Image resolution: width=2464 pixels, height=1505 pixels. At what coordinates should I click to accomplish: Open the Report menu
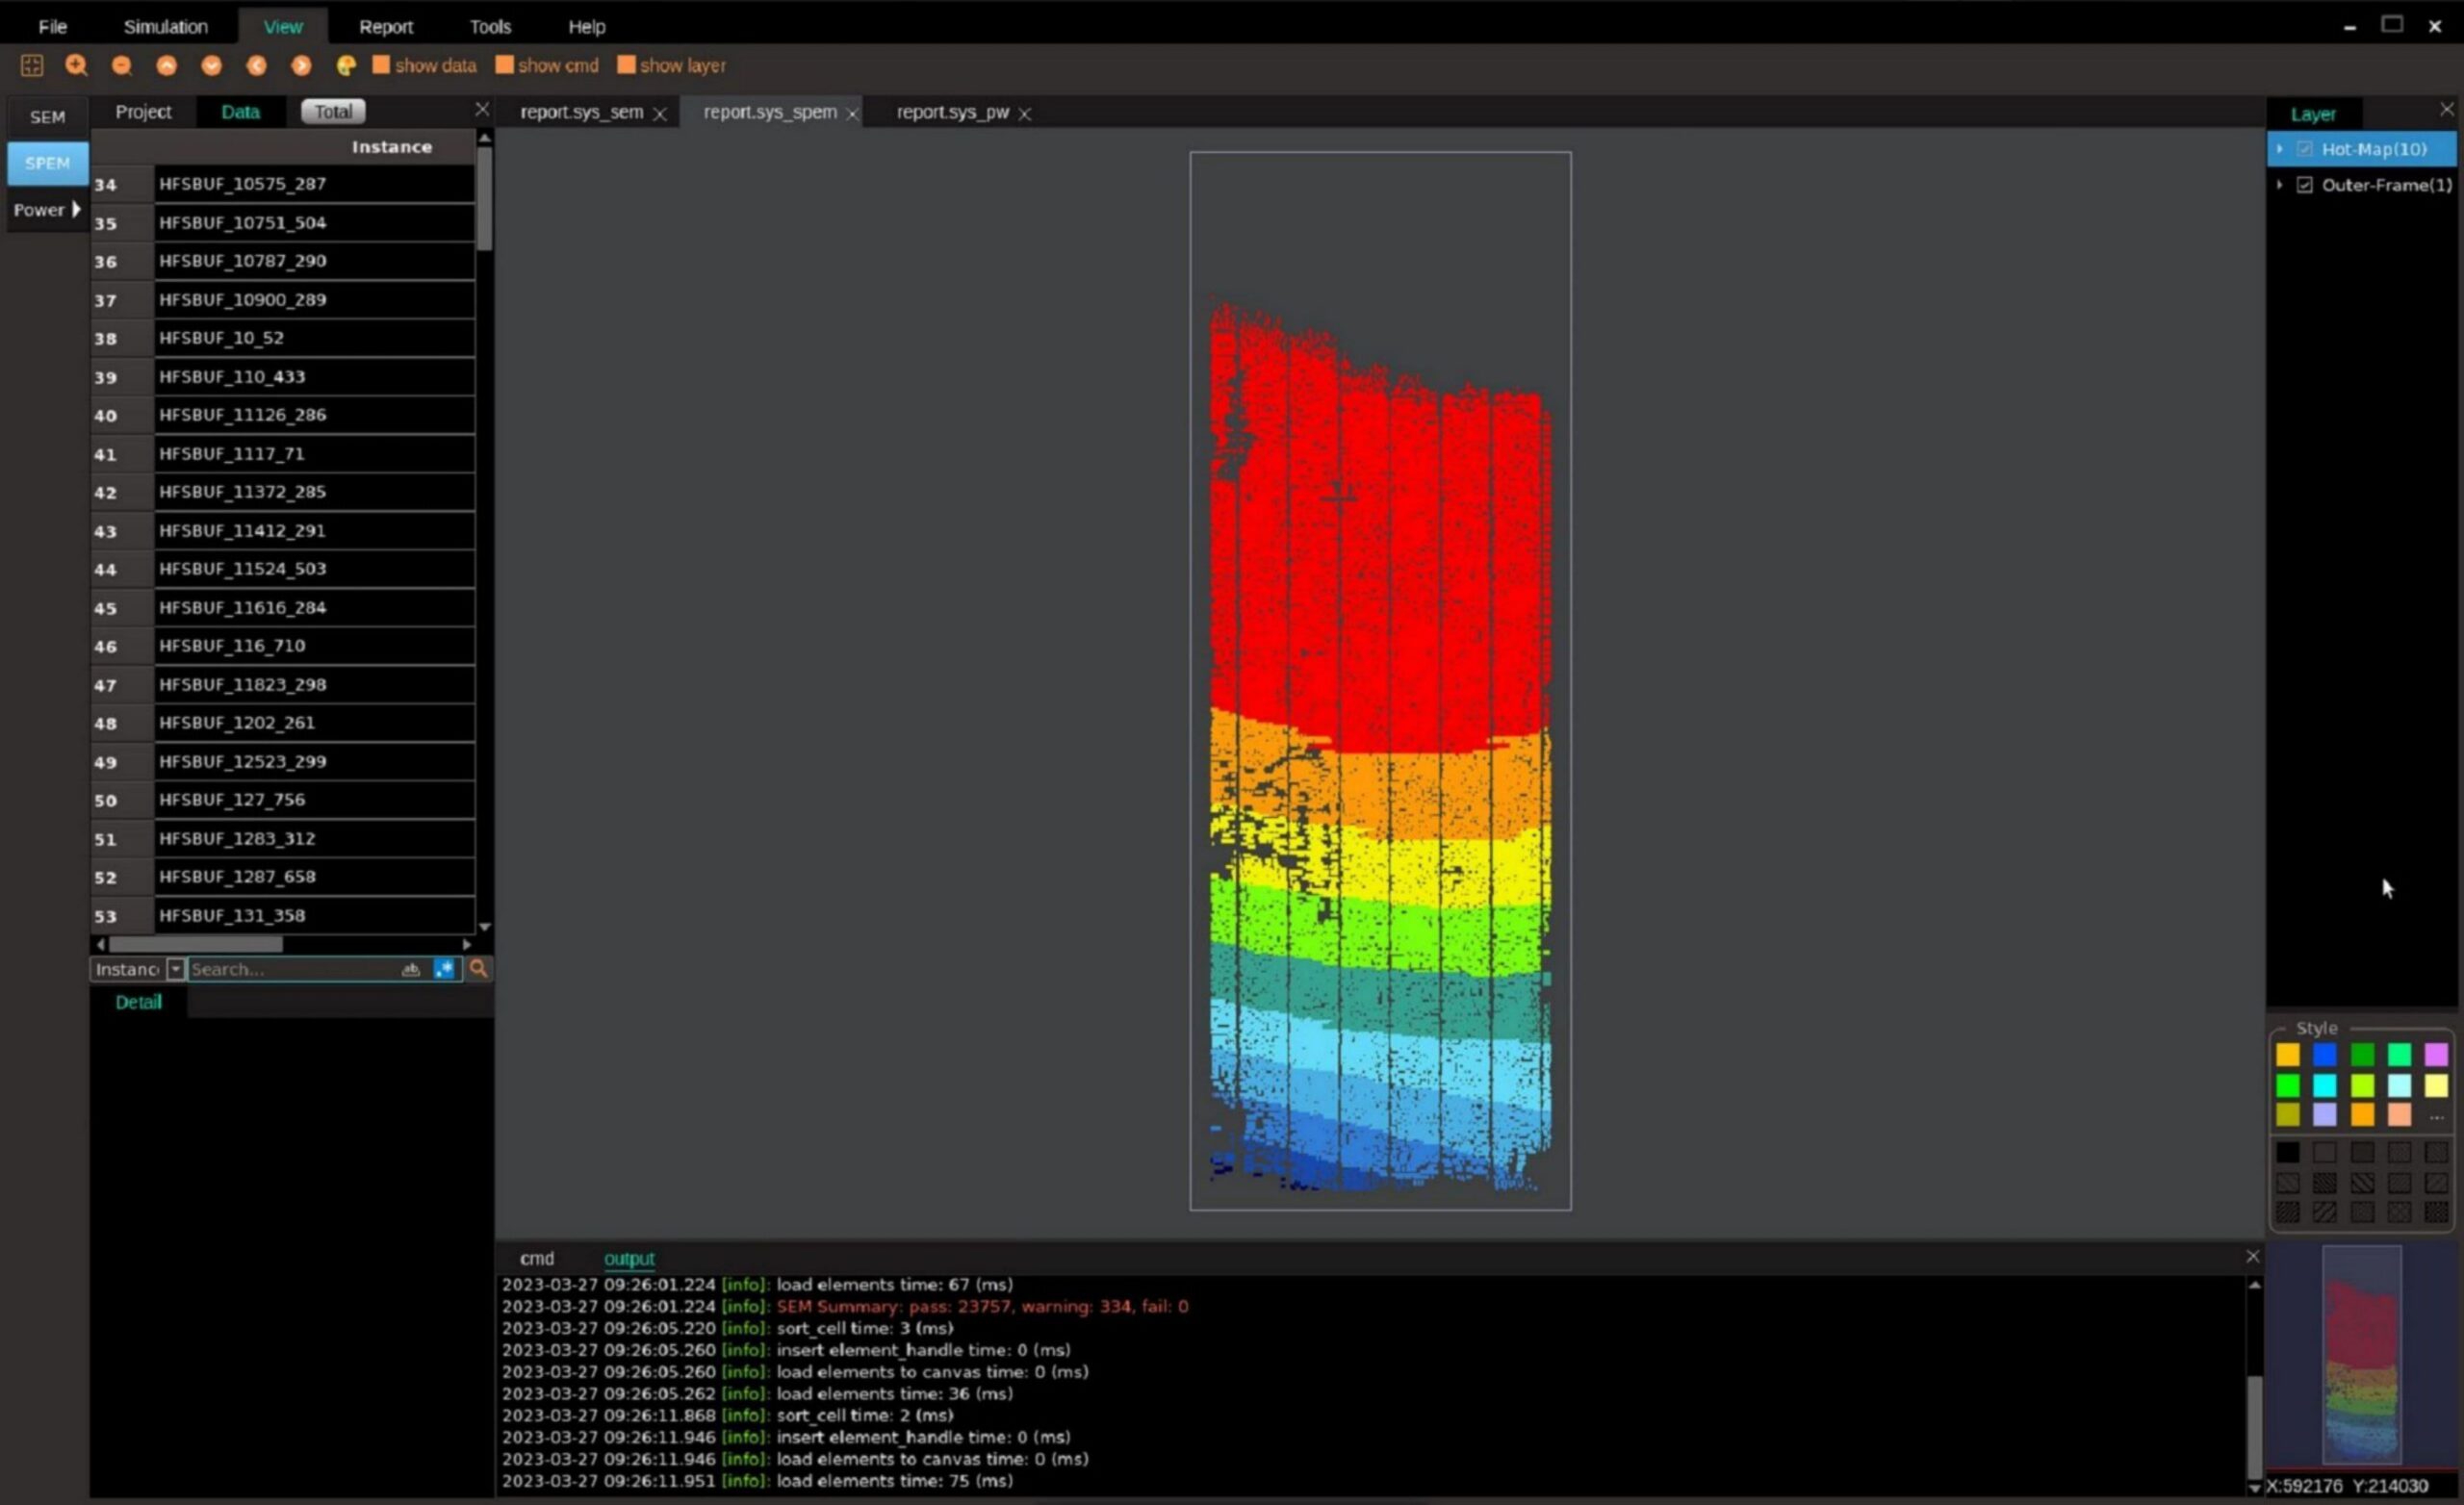click(x=386, y=27)
